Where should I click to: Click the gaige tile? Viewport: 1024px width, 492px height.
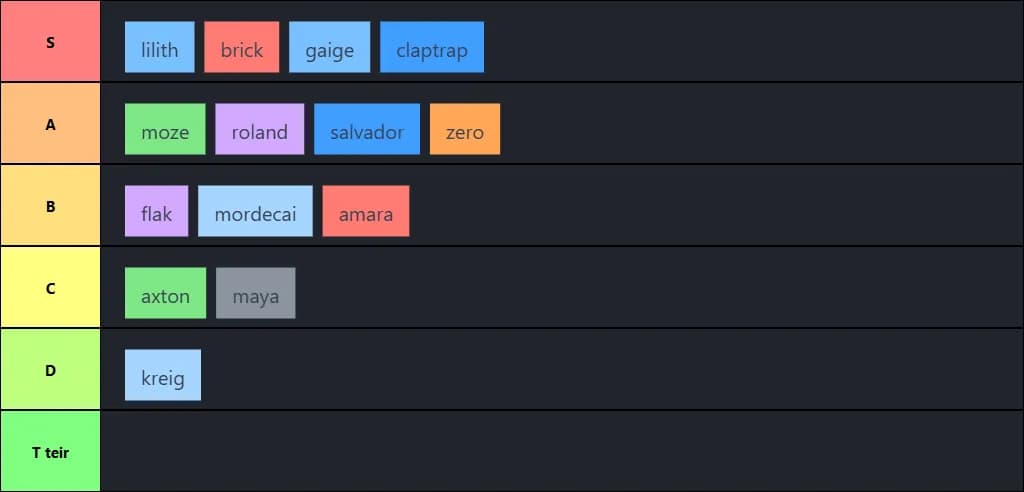click(x=329, y=47)
